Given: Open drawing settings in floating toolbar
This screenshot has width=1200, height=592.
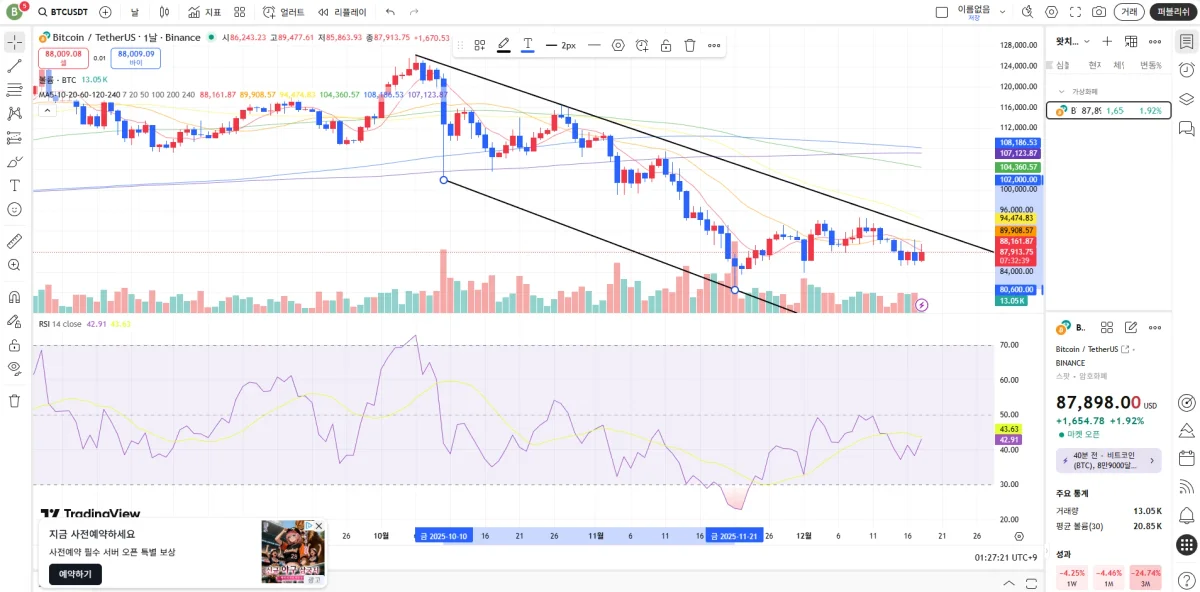Looking at the screenshot, I should (618, 45).
